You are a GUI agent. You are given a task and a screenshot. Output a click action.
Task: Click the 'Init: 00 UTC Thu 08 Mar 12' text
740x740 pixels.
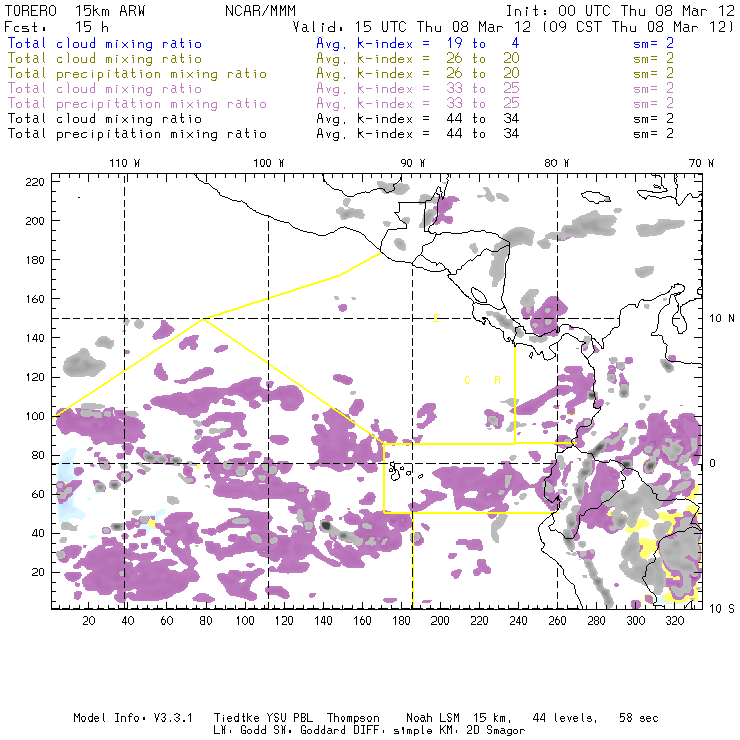pos(620,11)
